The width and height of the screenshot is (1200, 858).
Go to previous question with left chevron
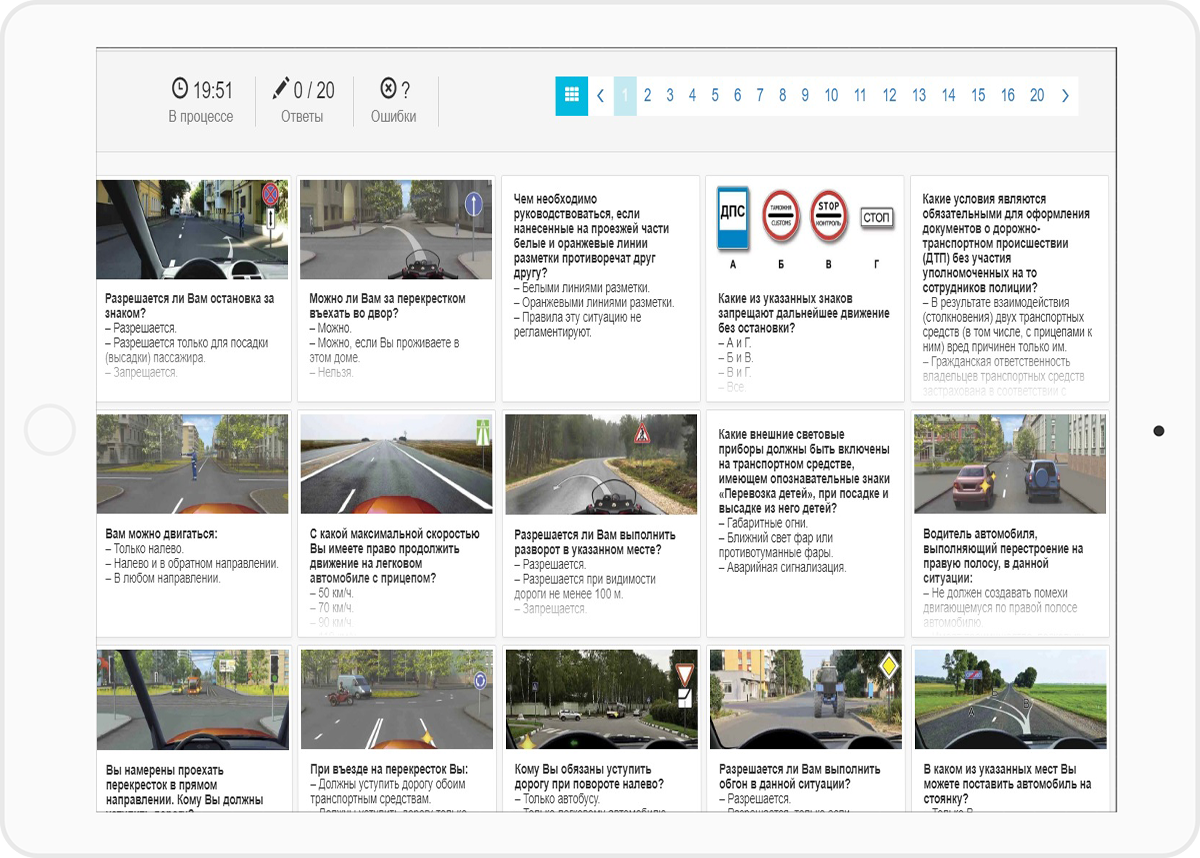[x=600, y=96]
